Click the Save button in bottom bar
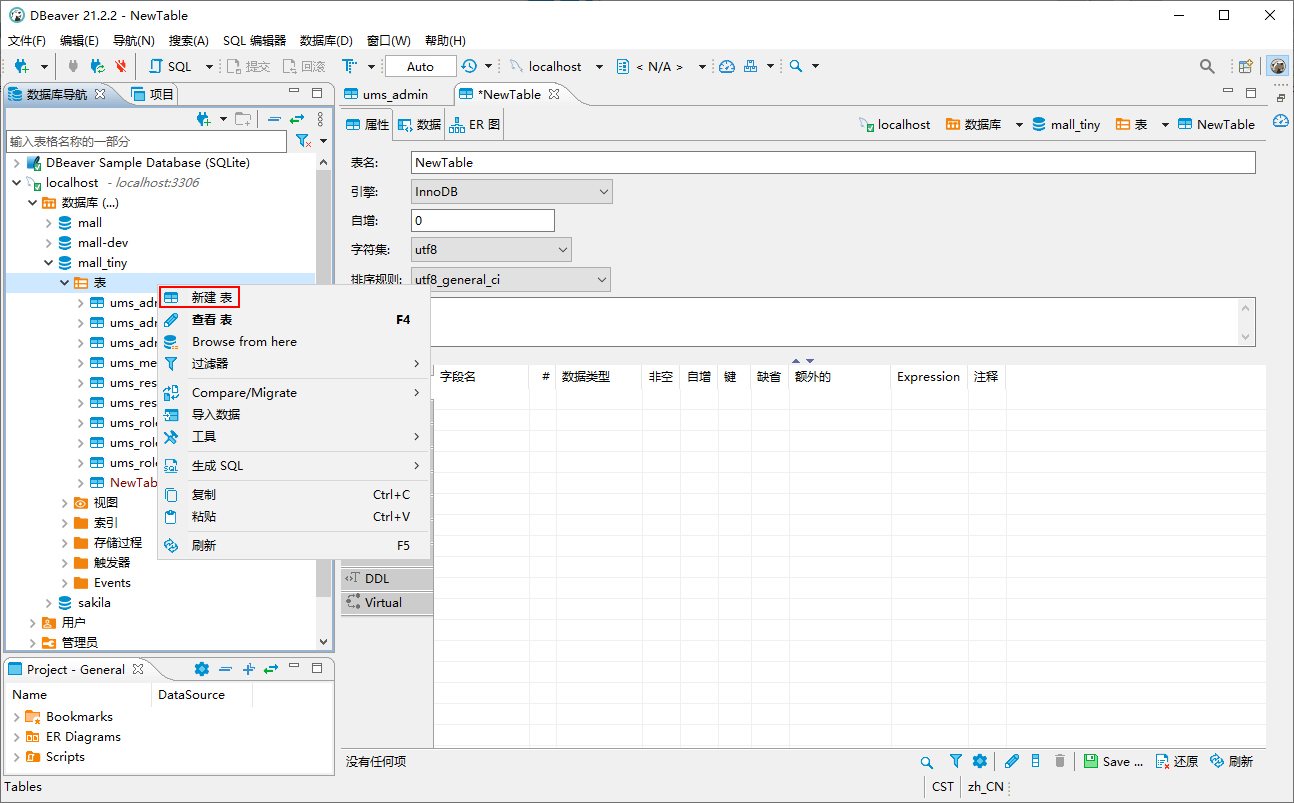 pos(1113,761)
